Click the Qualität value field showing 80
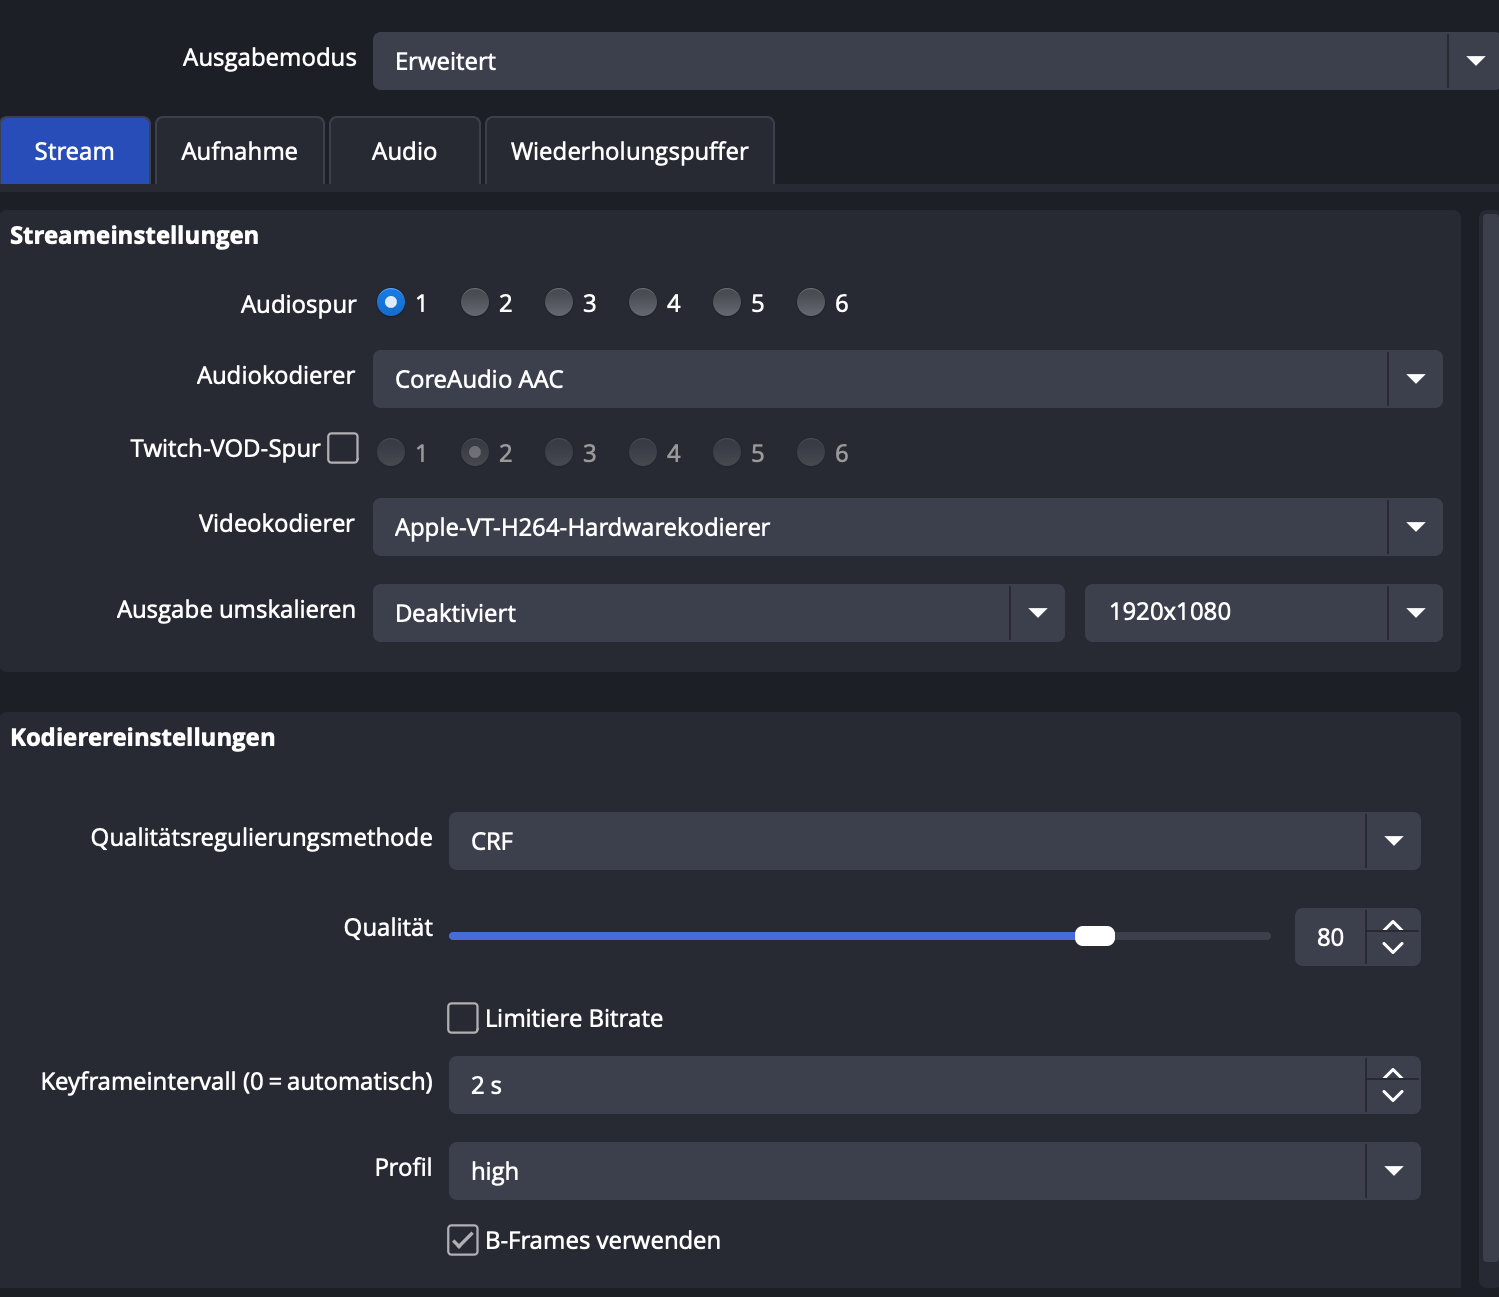The width and height of the screenshot is (1499, 1297). [x=1330, y=937]
